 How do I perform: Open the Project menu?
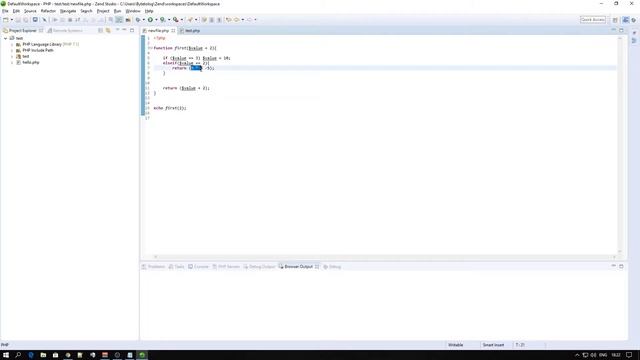click(103, 11)
